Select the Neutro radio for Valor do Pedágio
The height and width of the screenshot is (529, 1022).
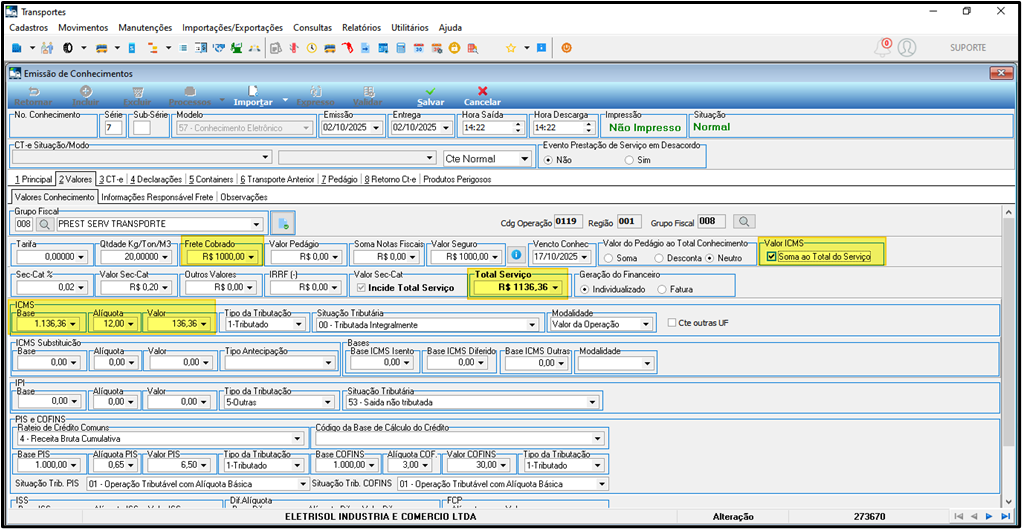tap(710, 258)
